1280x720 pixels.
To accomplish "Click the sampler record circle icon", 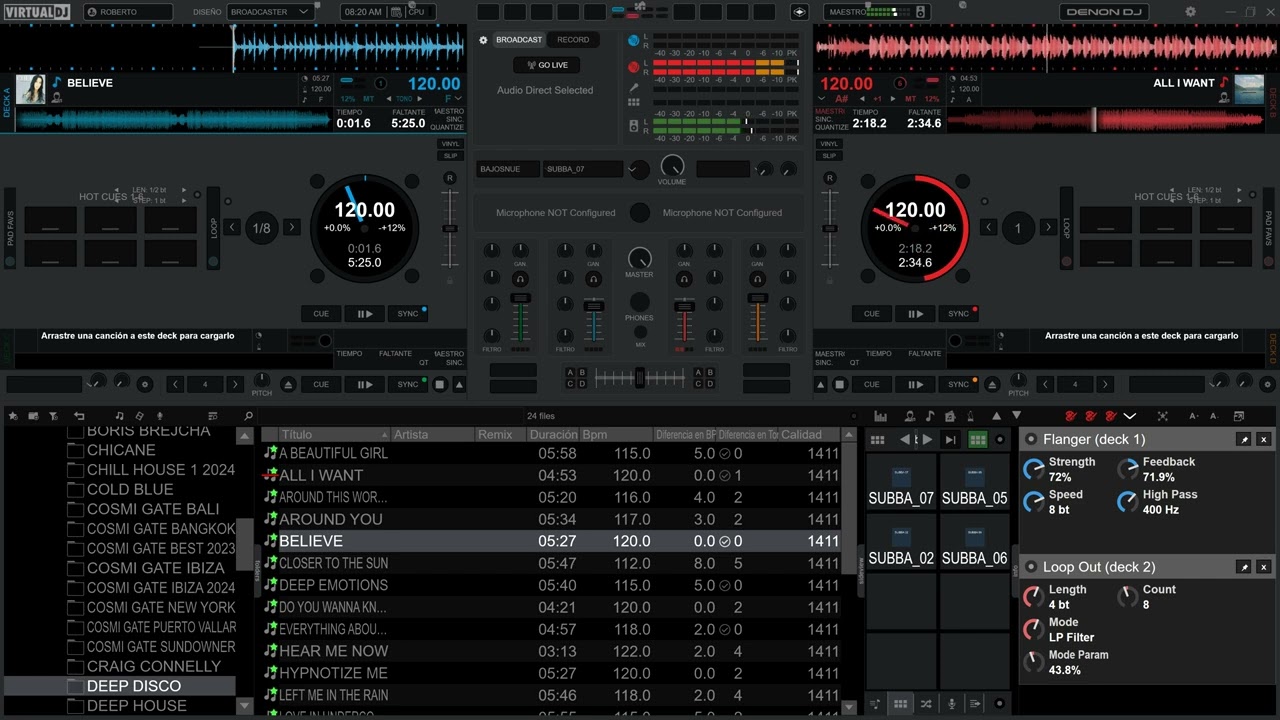I will tap(999, 439).
